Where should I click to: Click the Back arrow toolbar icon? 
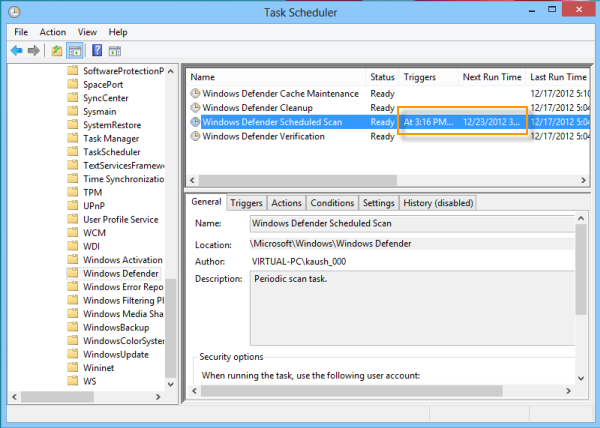(x=16, y=50)
